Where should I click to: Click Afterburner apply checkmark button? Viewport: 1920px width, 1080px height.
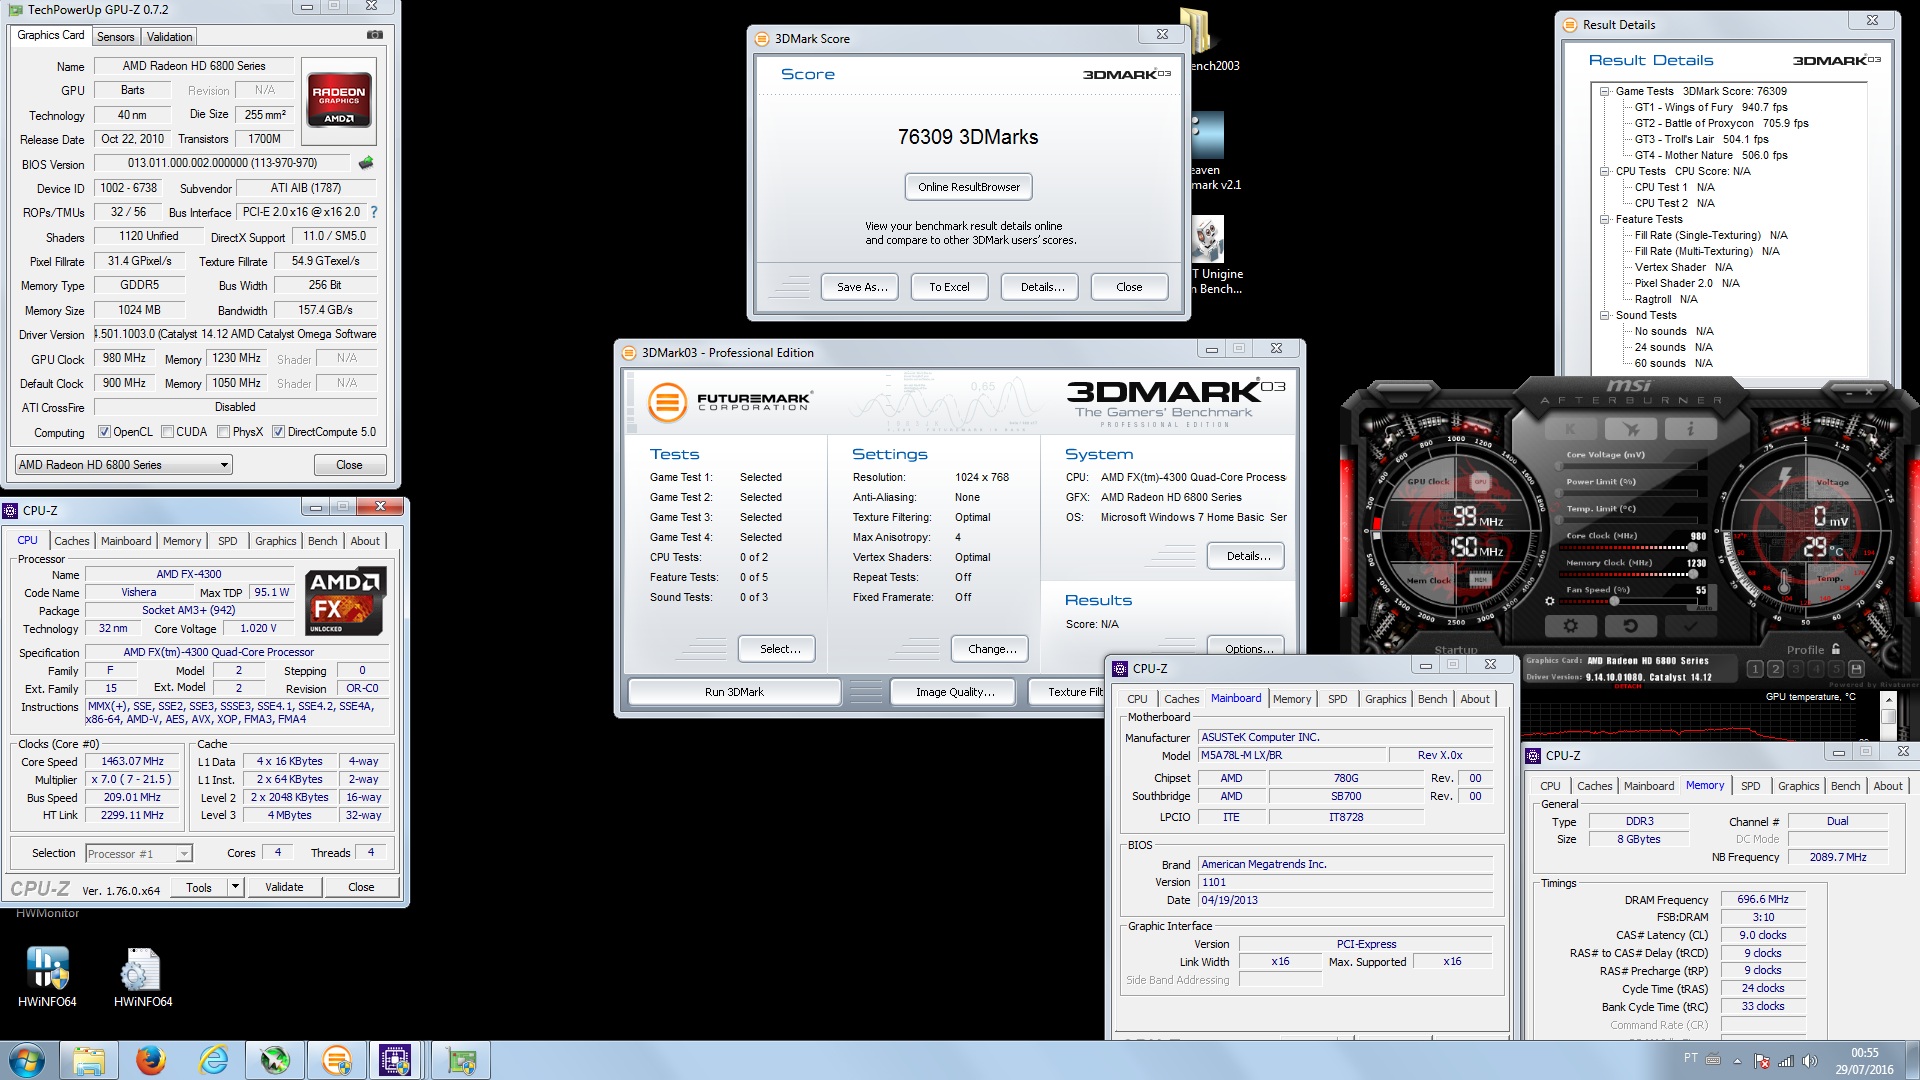[x=1691, y=626]
